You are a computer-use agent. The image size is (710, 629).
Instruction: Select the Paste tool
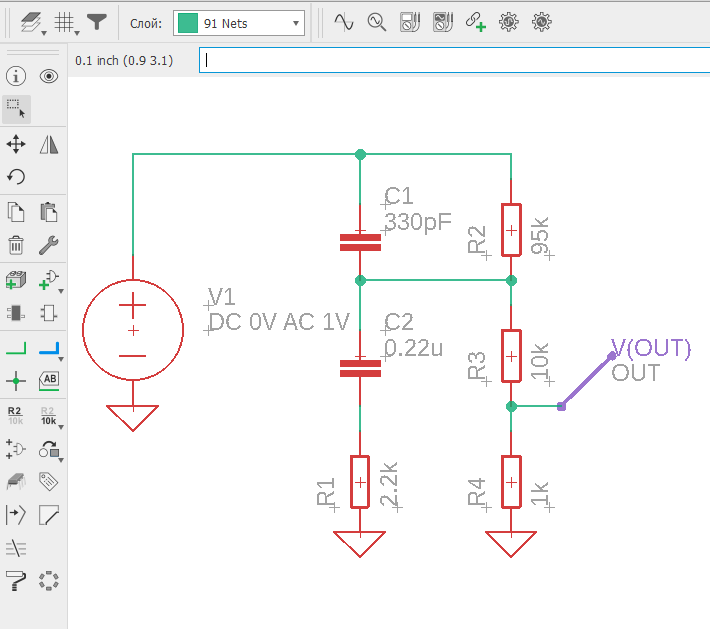tap(48, 212)
